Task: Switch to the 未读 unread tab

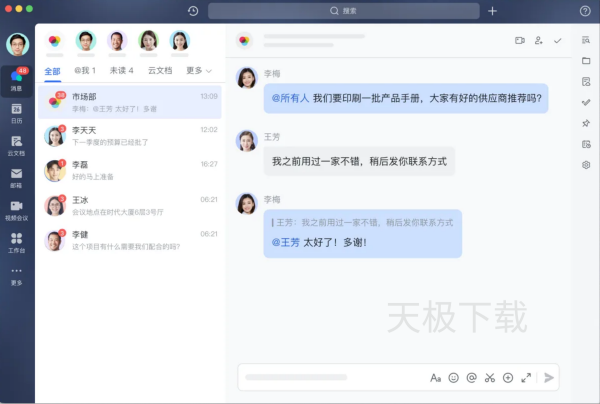Action: coord(121,71)
